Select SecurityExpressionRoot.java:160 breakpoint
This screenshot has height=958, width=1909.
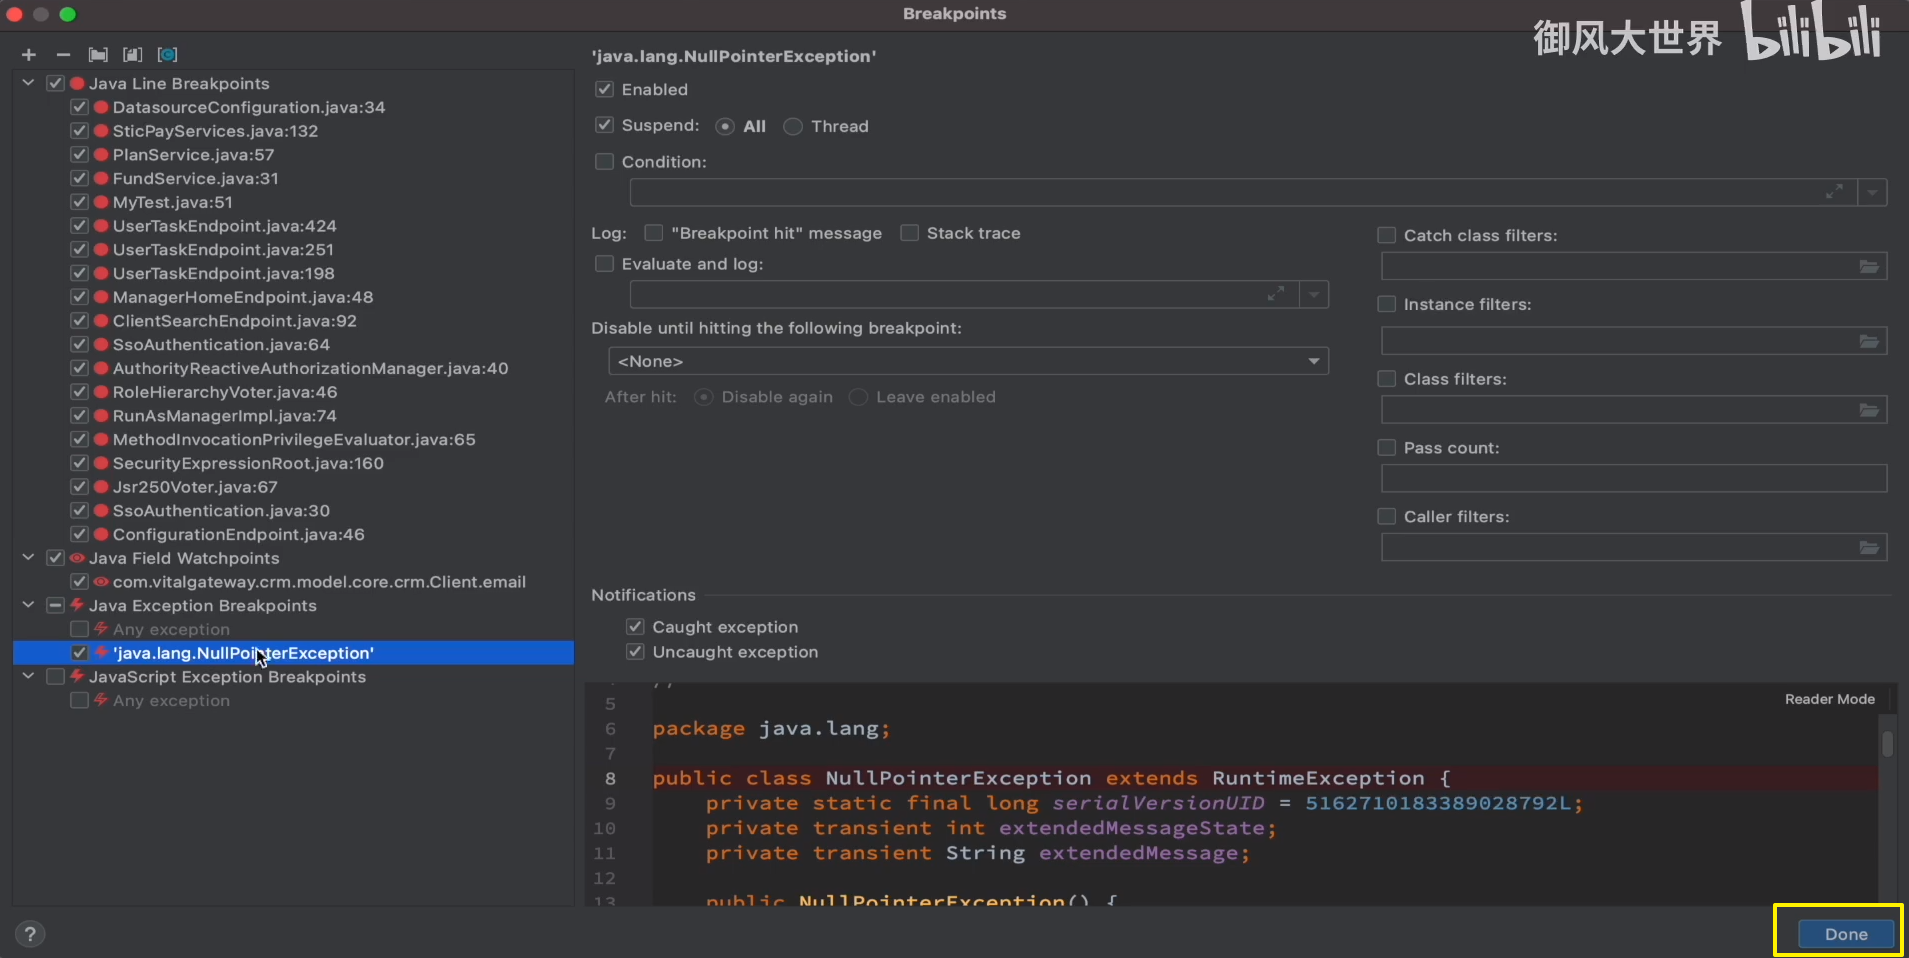[x=248, y=463]
